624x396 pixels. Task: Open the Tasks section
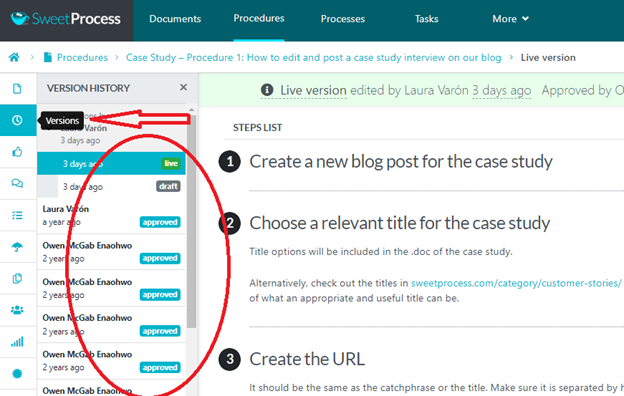pyautogui.click(x=426, y=19)
